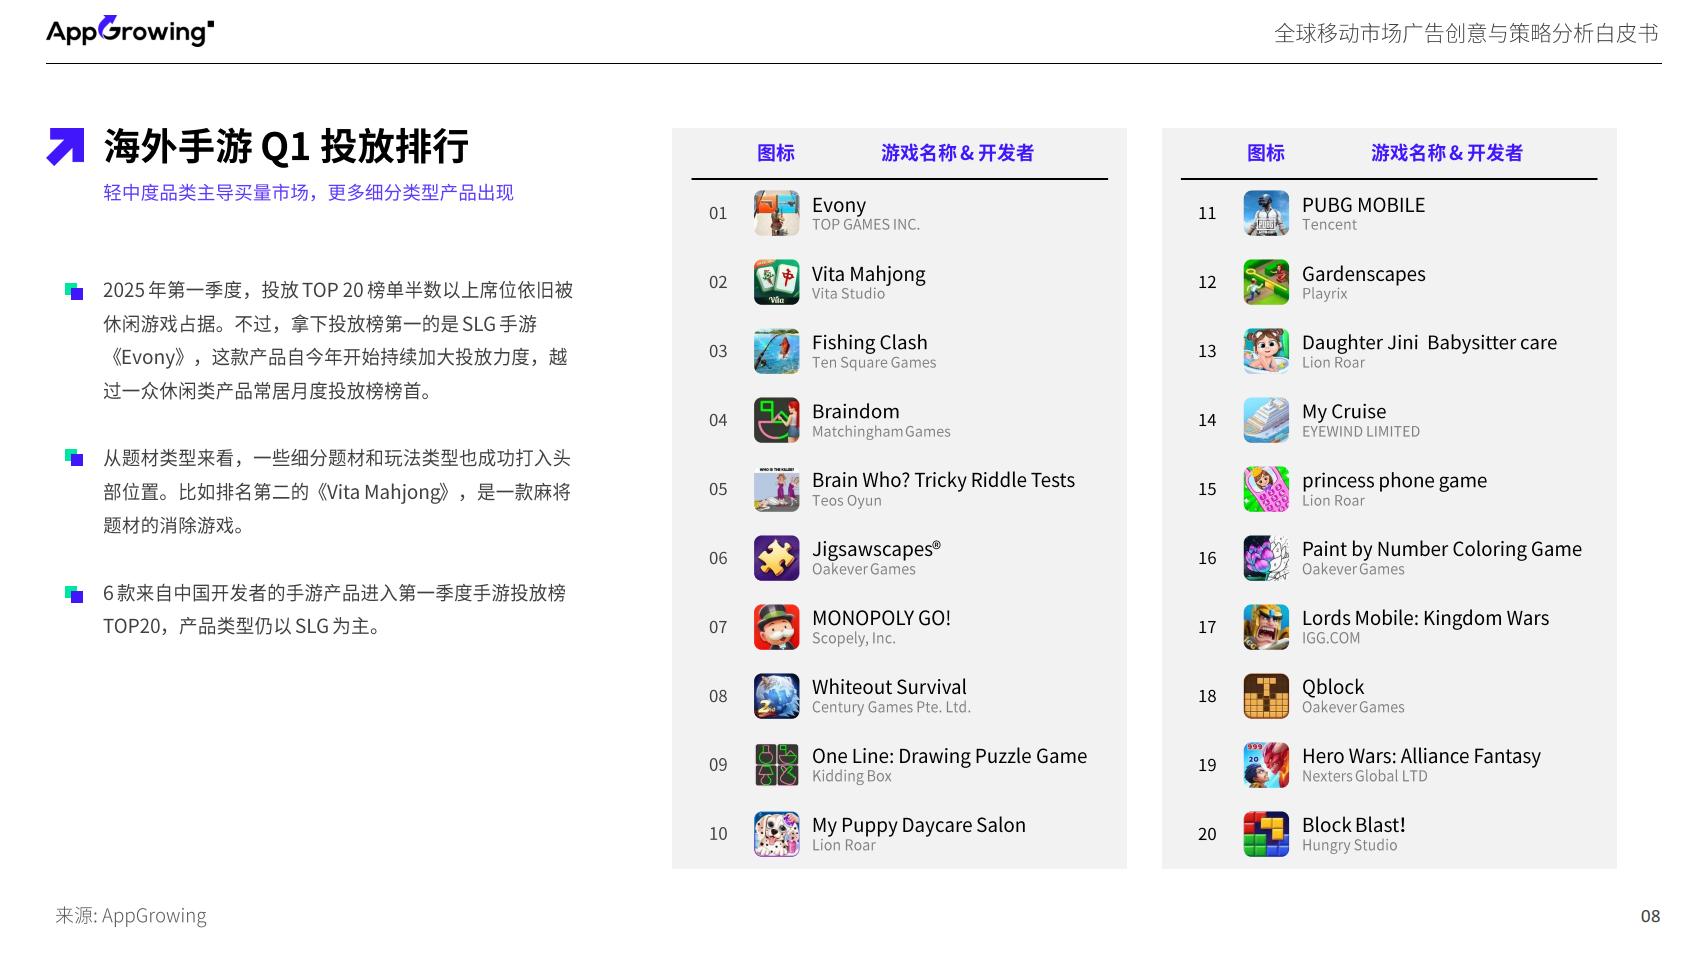Click the right table '游戏名称＆开发者' header
Image resolution: width=1708 pixels, height=960 pixels.
1447,153
